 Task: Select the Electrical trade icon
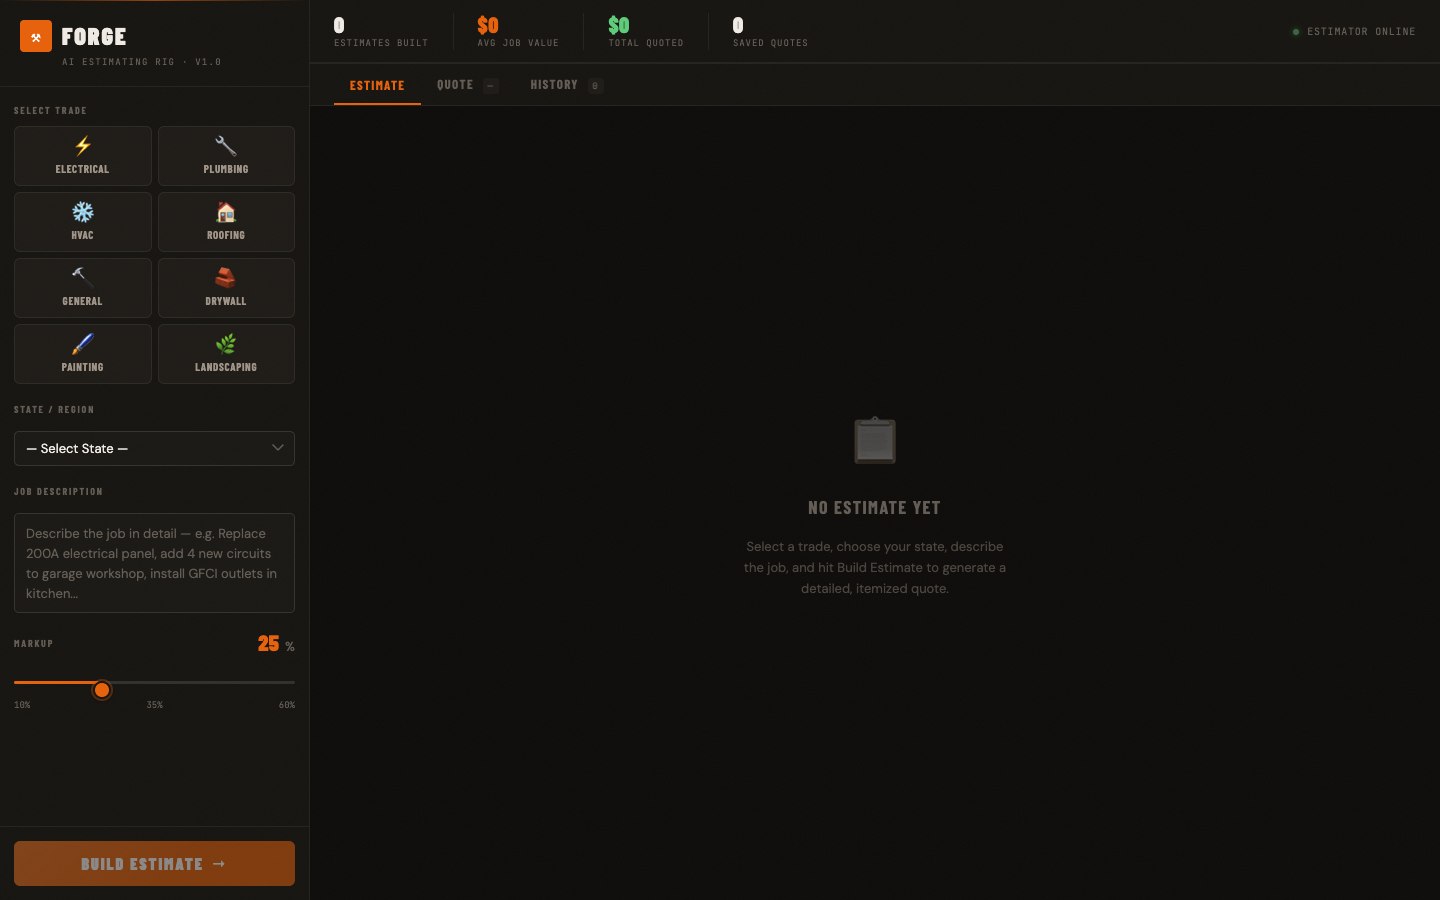[82, 145]
